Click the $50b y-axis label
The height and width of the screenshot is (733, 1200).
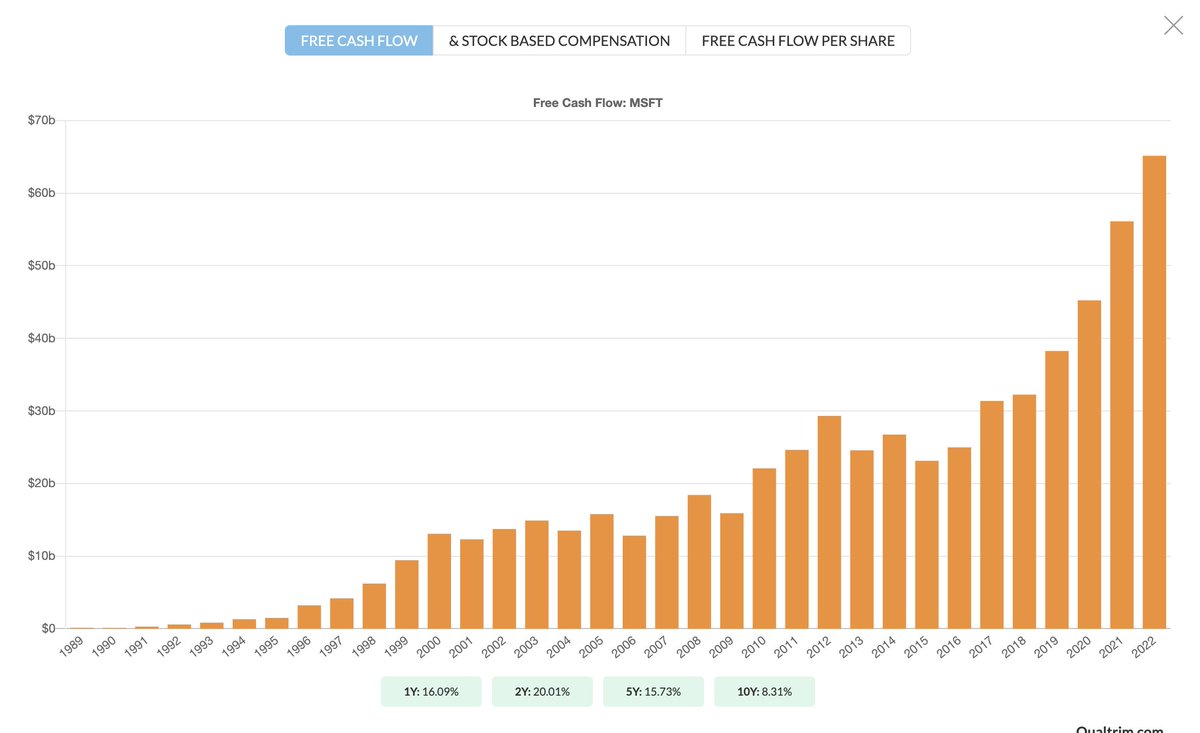tap(41, 266)
